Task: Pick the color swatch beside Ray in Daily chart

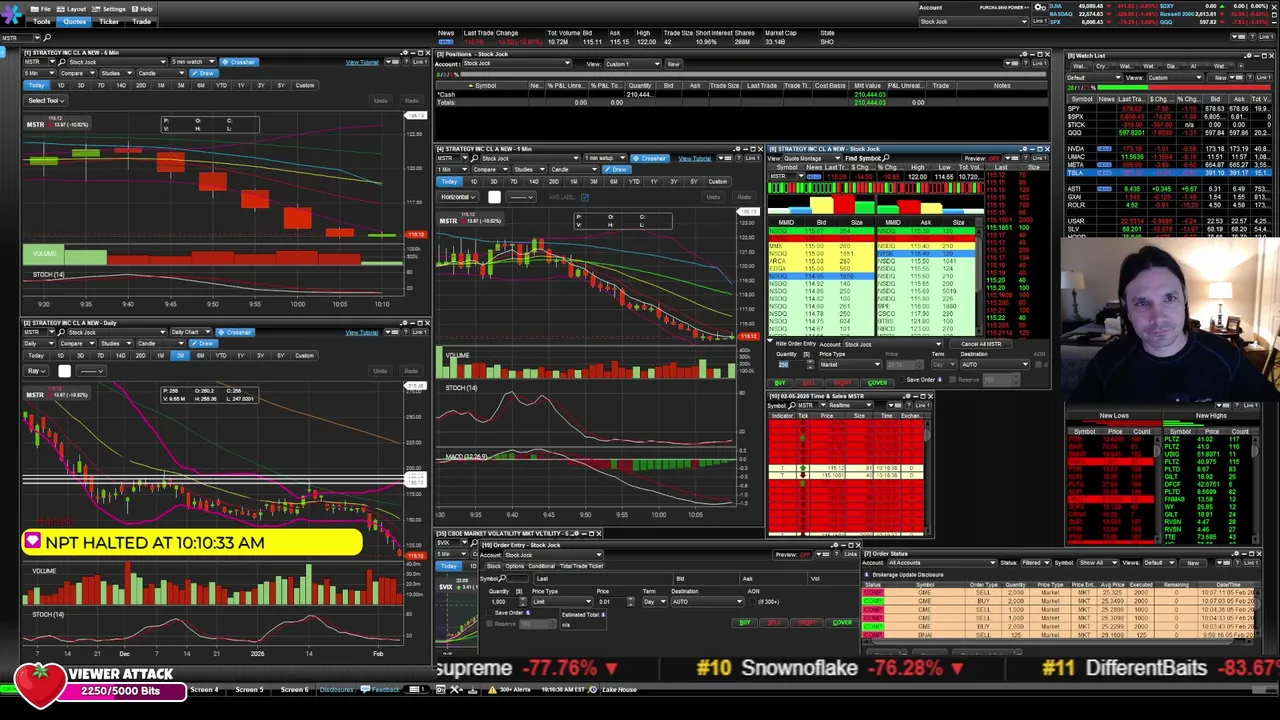Action: (x=64, y=371)
